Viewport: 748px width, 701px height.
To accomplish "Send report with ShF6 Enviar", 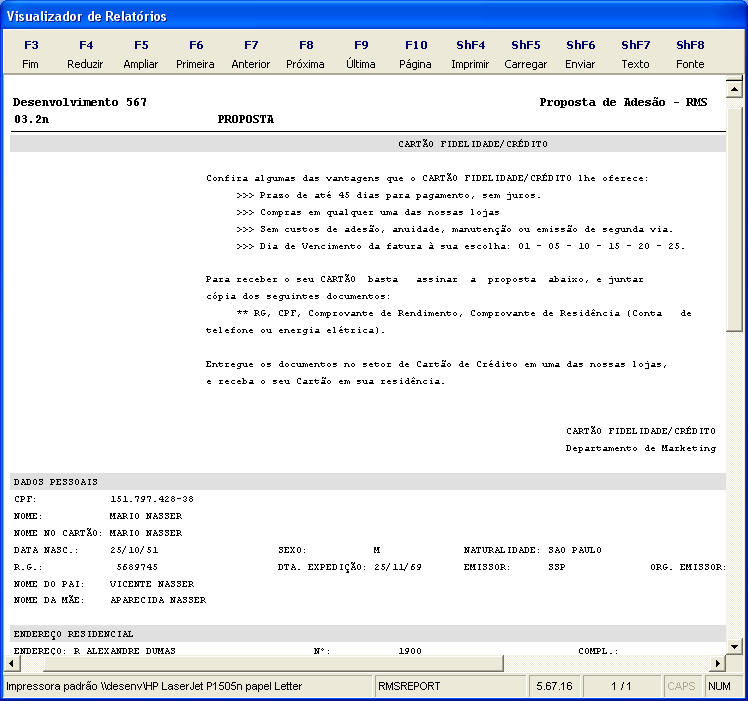I will click(x=581, y=54).
